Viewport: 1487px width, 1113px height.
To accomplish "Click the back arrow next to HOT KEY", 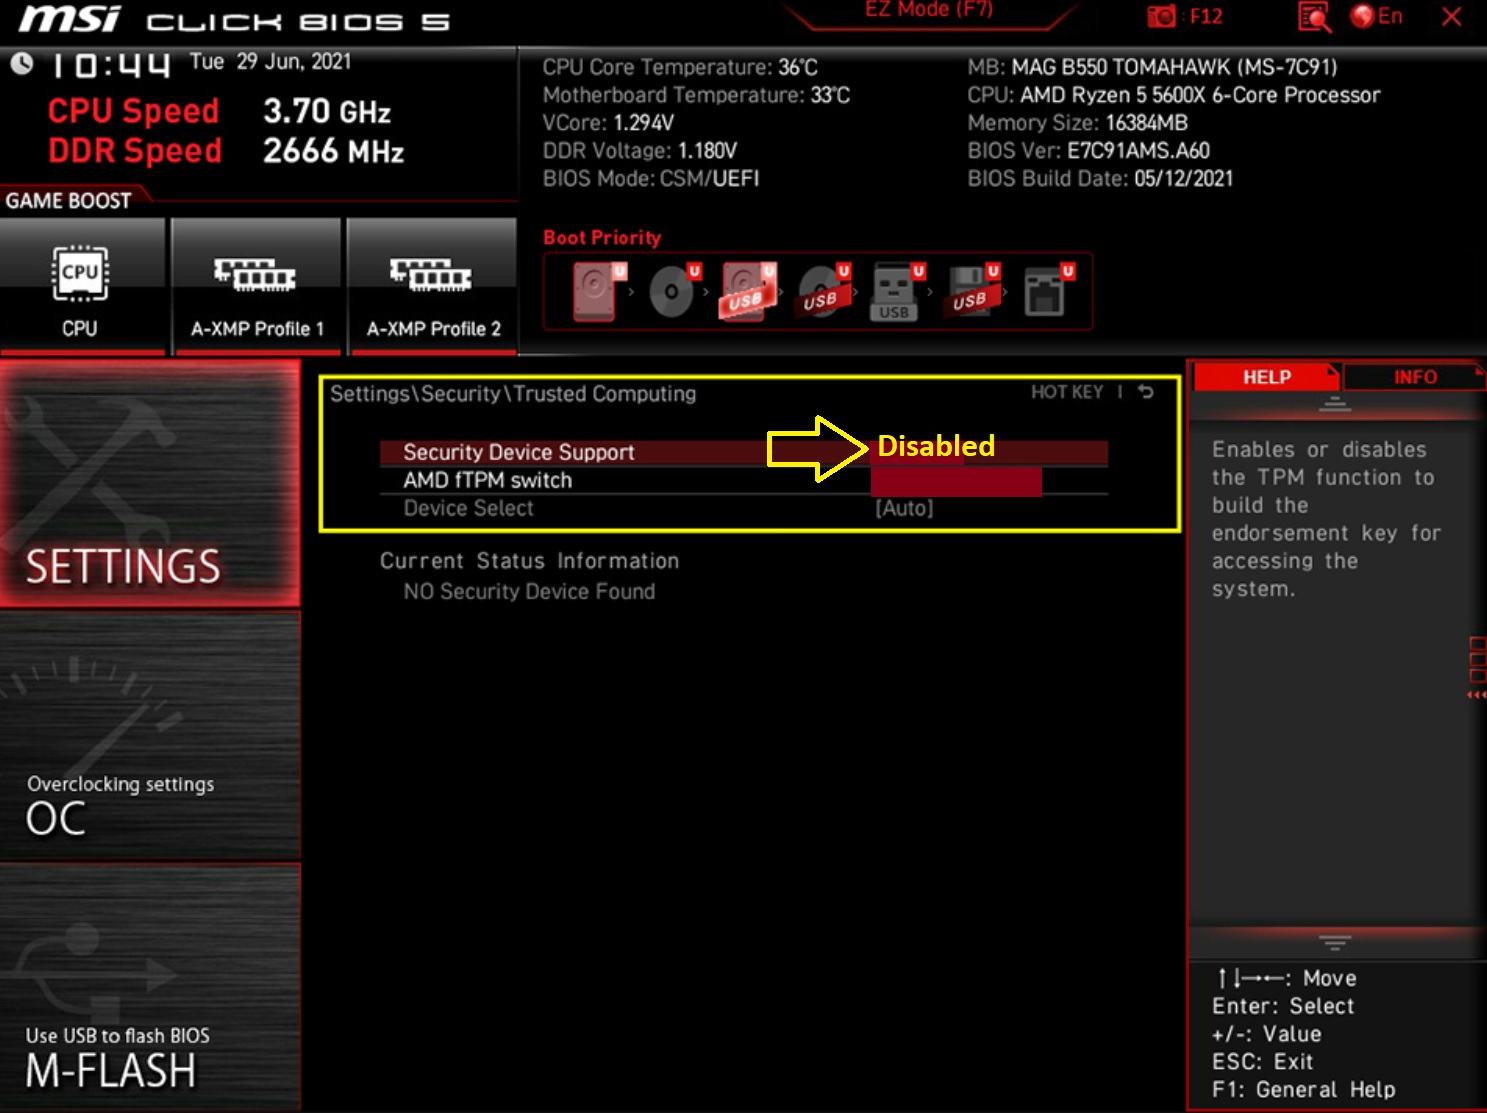I will (1146, 392).
